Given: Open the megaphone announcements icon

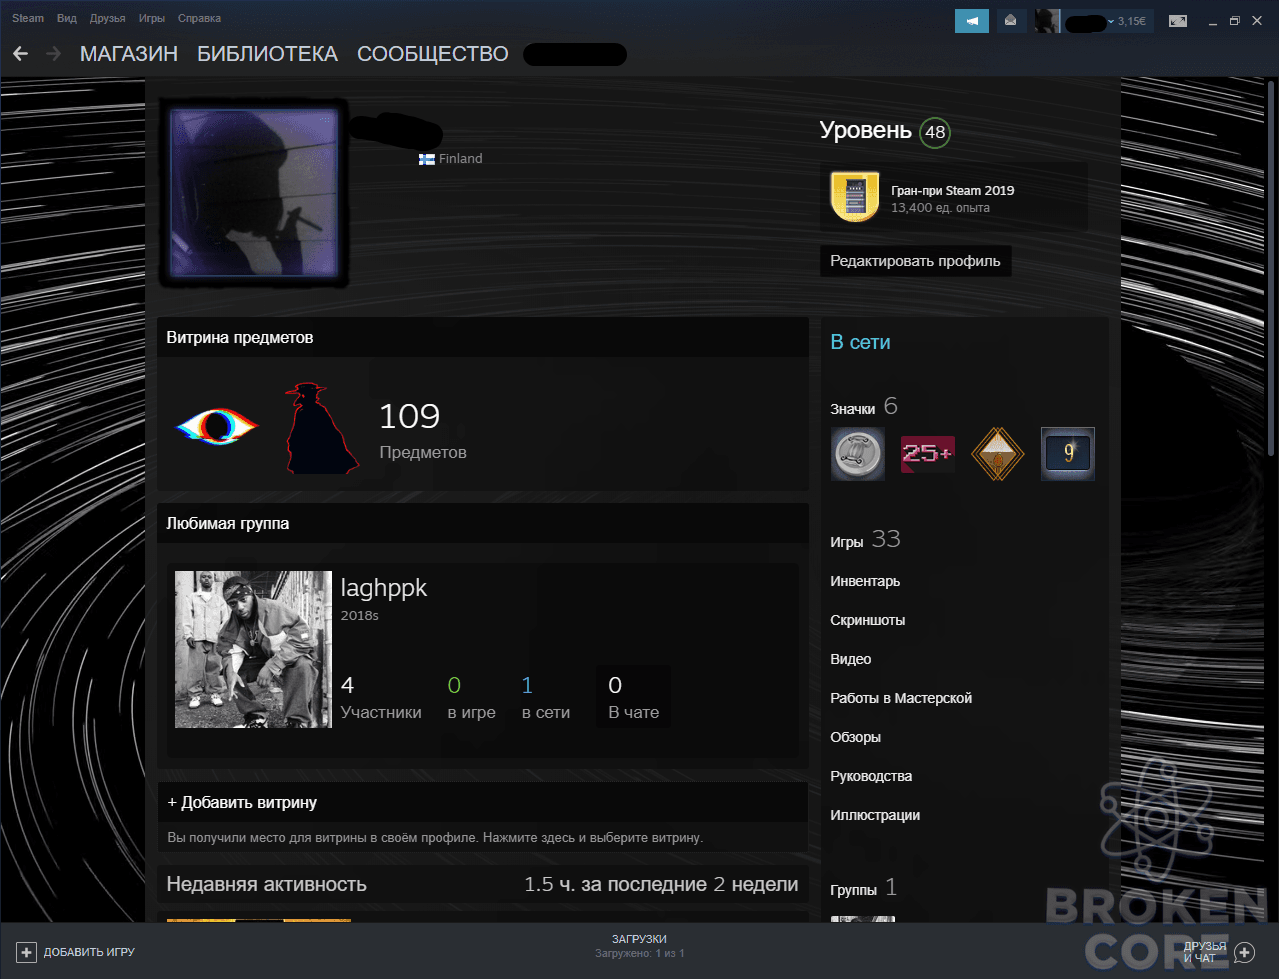Looking at the screenshot, I should tap(972, 21).
